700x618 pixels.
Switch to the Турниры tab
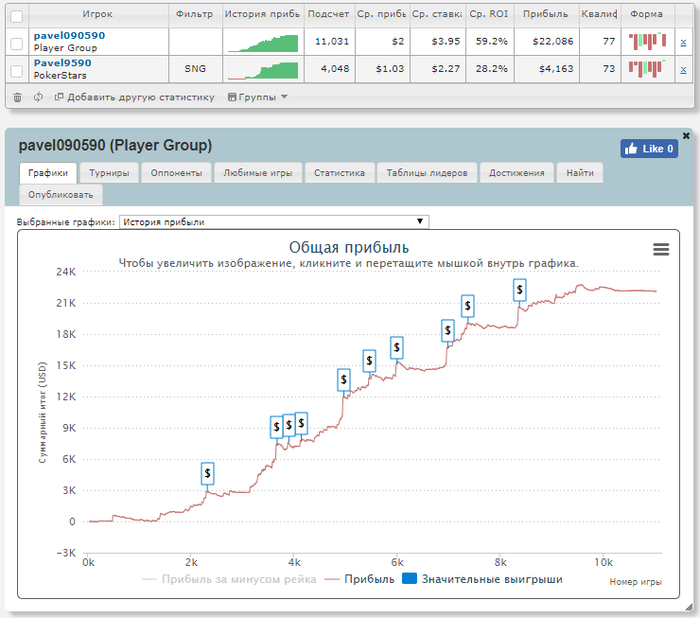(109, 173)
